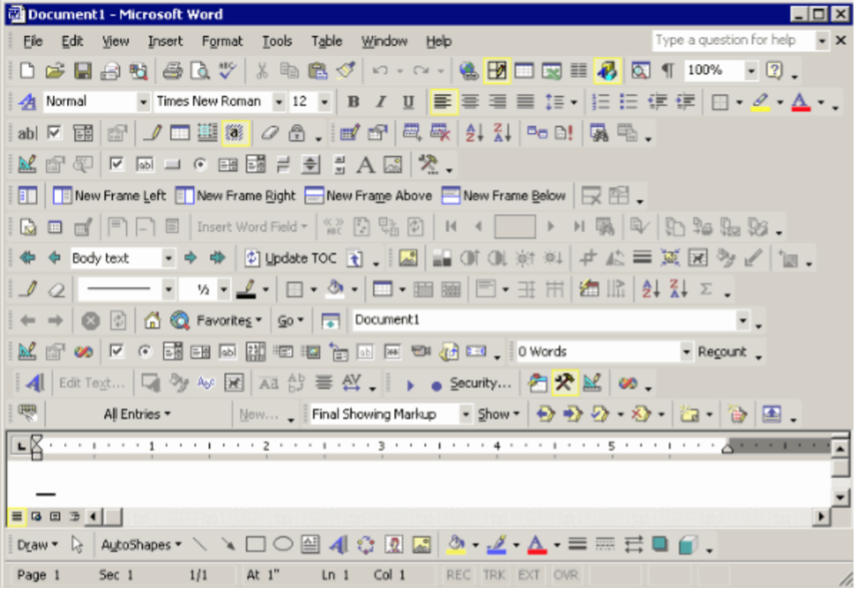Image resolution: width=858 pixels, height=592 pixels.
Task: Open the AutoShapes menu
Action: (x=141, y=545)
